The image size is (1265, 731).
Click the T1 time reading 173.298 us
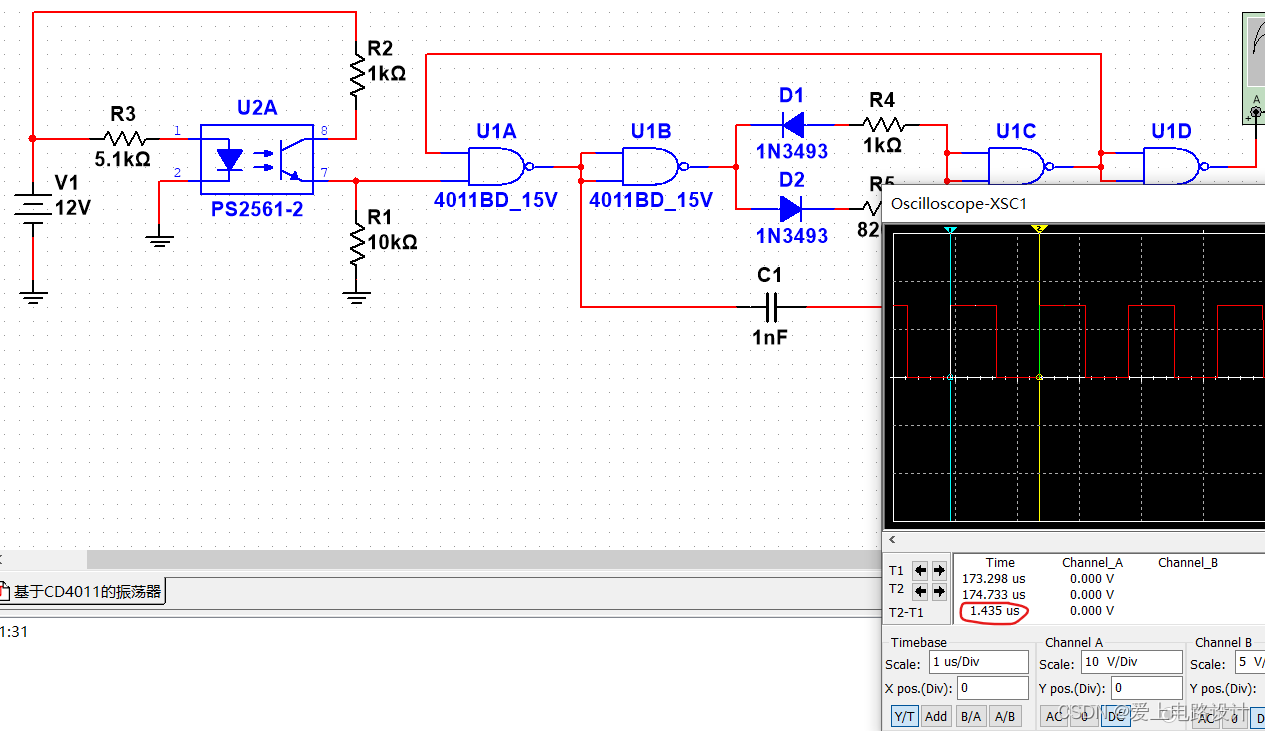pos(994,578)
